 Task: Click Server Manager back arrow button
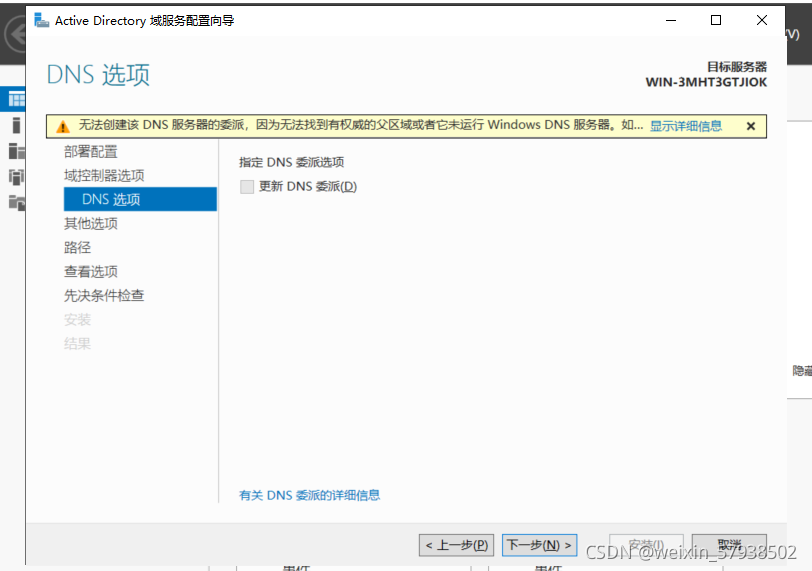pos(16,34)
